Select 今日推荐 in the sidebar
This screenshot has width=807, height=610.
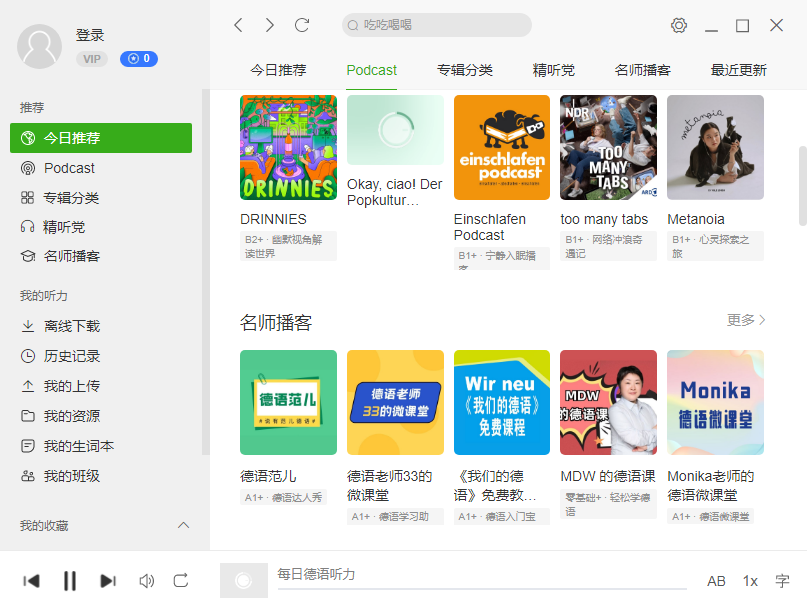point(101,138)
